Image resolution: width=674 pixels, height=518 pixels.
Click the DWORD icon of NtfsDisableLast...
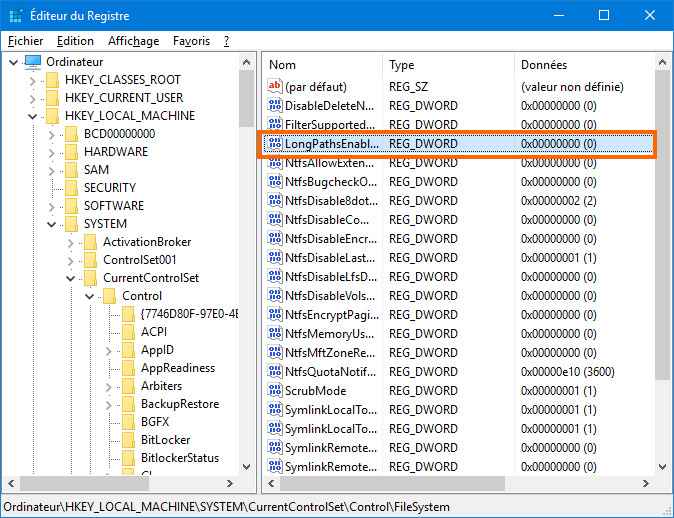click(275, 257)
